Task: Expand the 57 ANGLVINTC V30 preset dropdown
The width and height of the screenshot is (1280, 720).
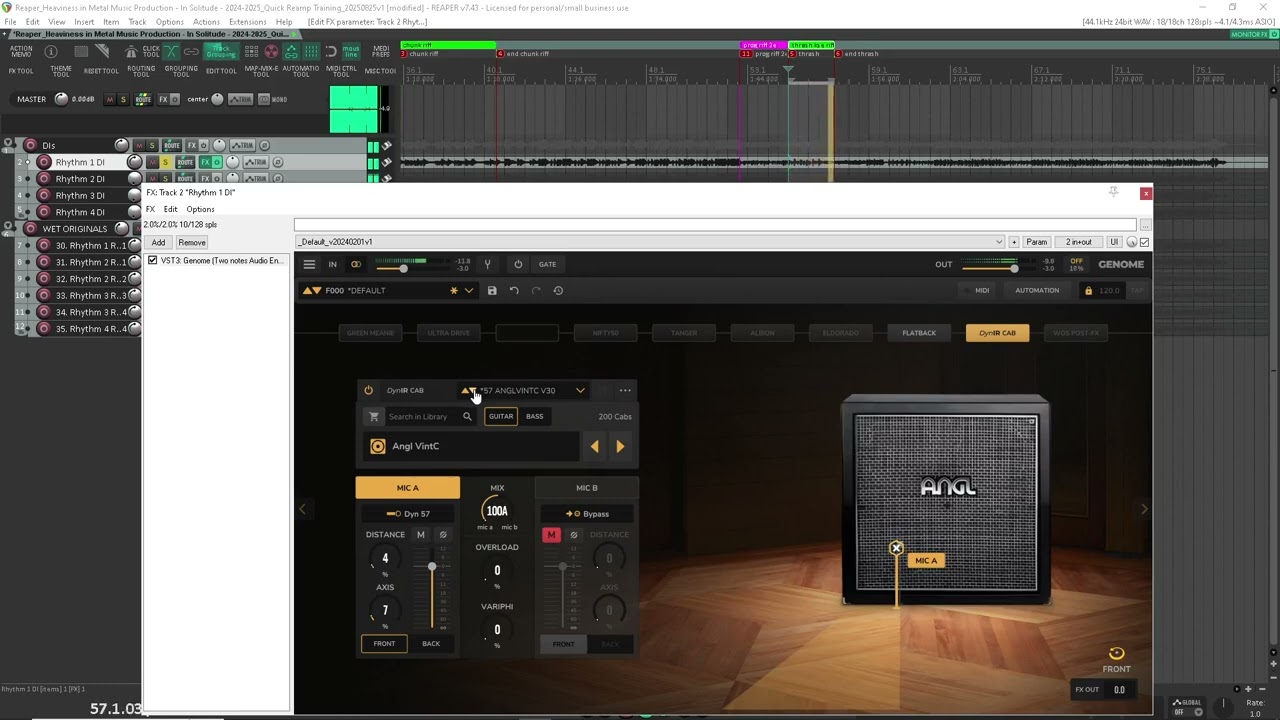Action: pos(580,390)
